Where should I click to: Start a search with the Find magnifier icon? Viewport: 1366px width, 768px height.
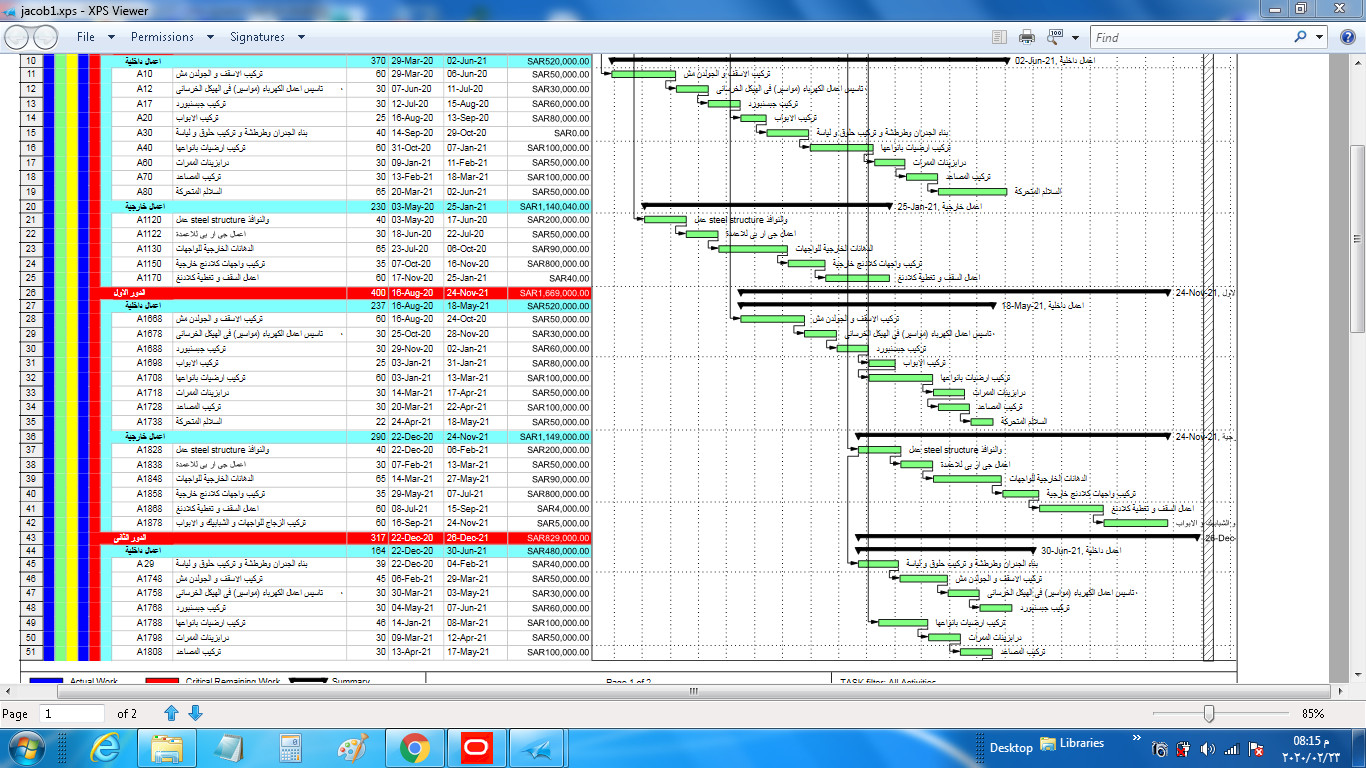[x=1301, y=37]
